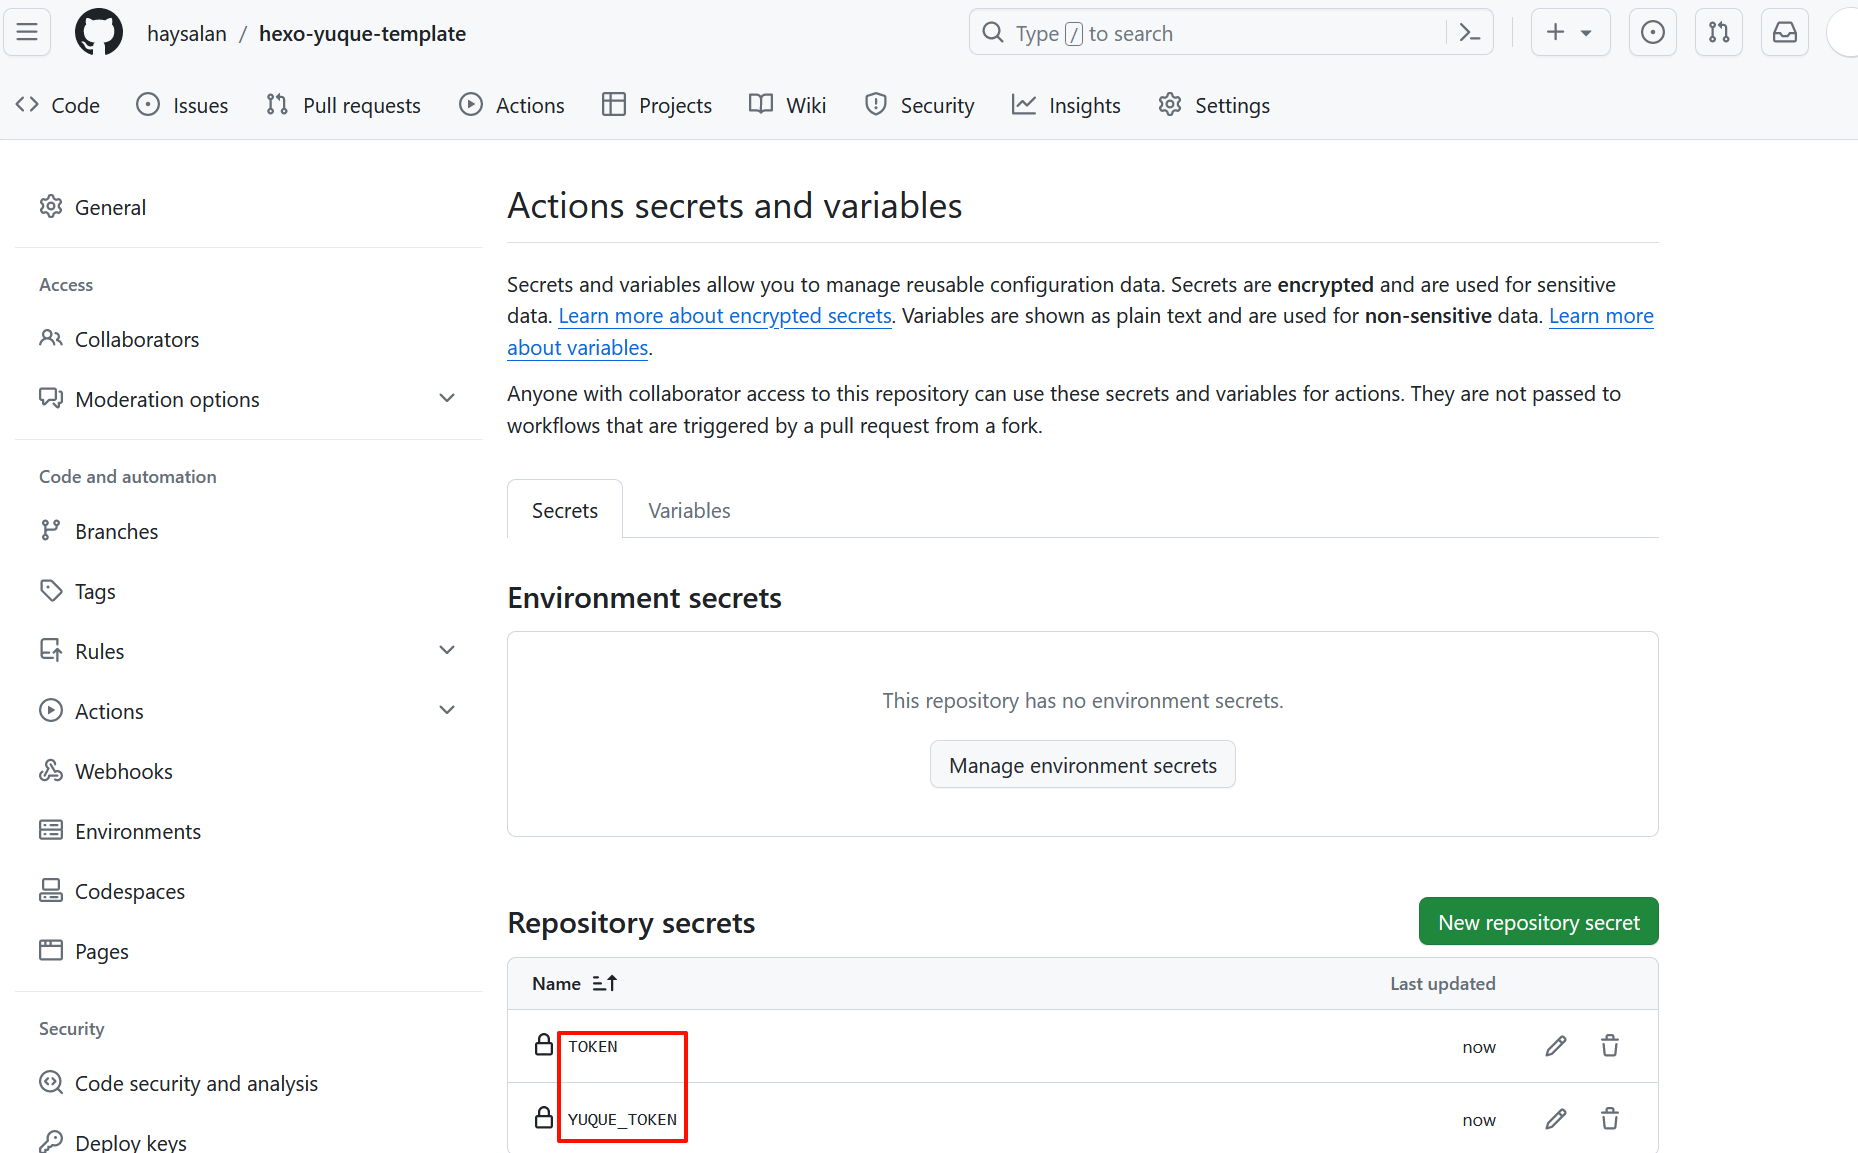Open the hamburger navigation menu
This screenshot has width=1858, height=1153.
click(27, 33)
